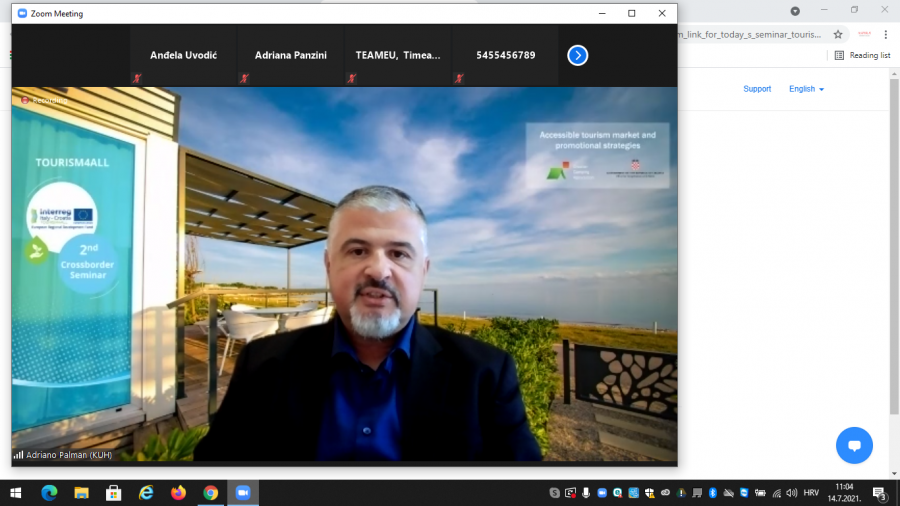The height and width of the screenshot is (506, 900).
Task: Open Chrome three-dot menu
Action: [x=885, y=34]
